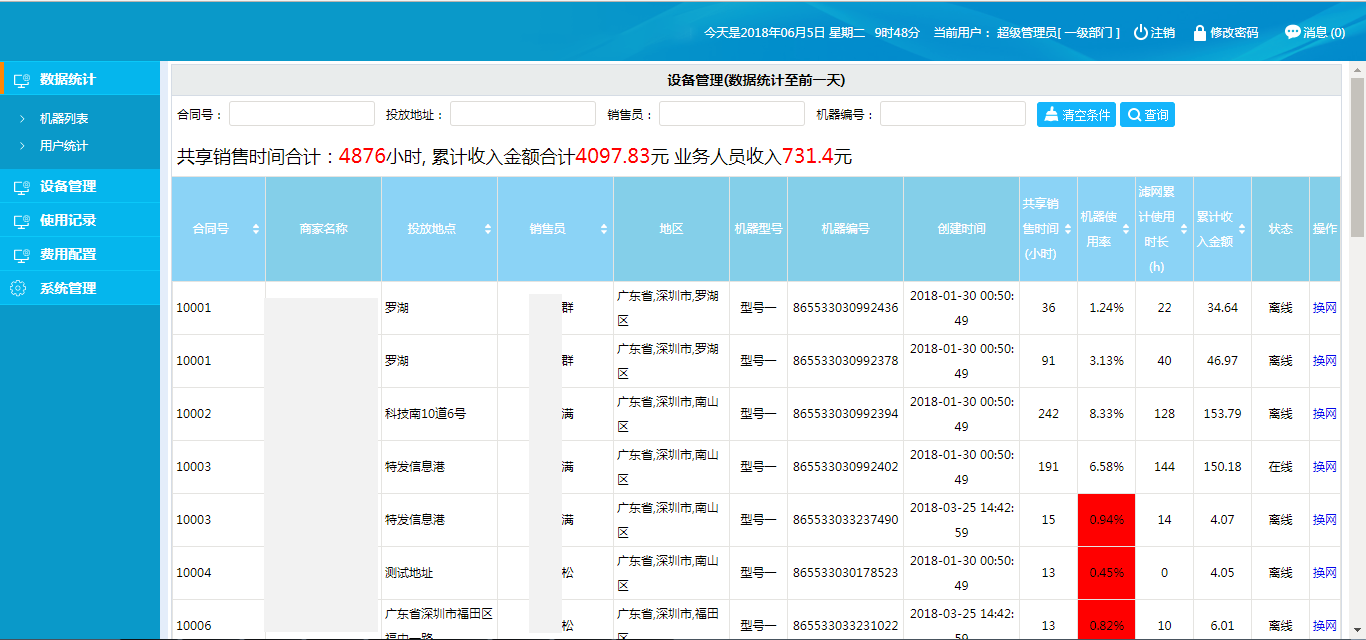Open the 数据统计 menu
Image resolution: width=1366 pixels, height=640 pixels.
point(80,79)
